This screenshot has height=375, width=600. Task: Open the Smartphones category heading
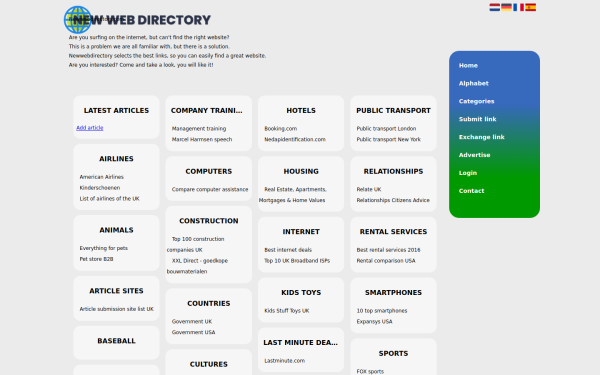point(393,293)
